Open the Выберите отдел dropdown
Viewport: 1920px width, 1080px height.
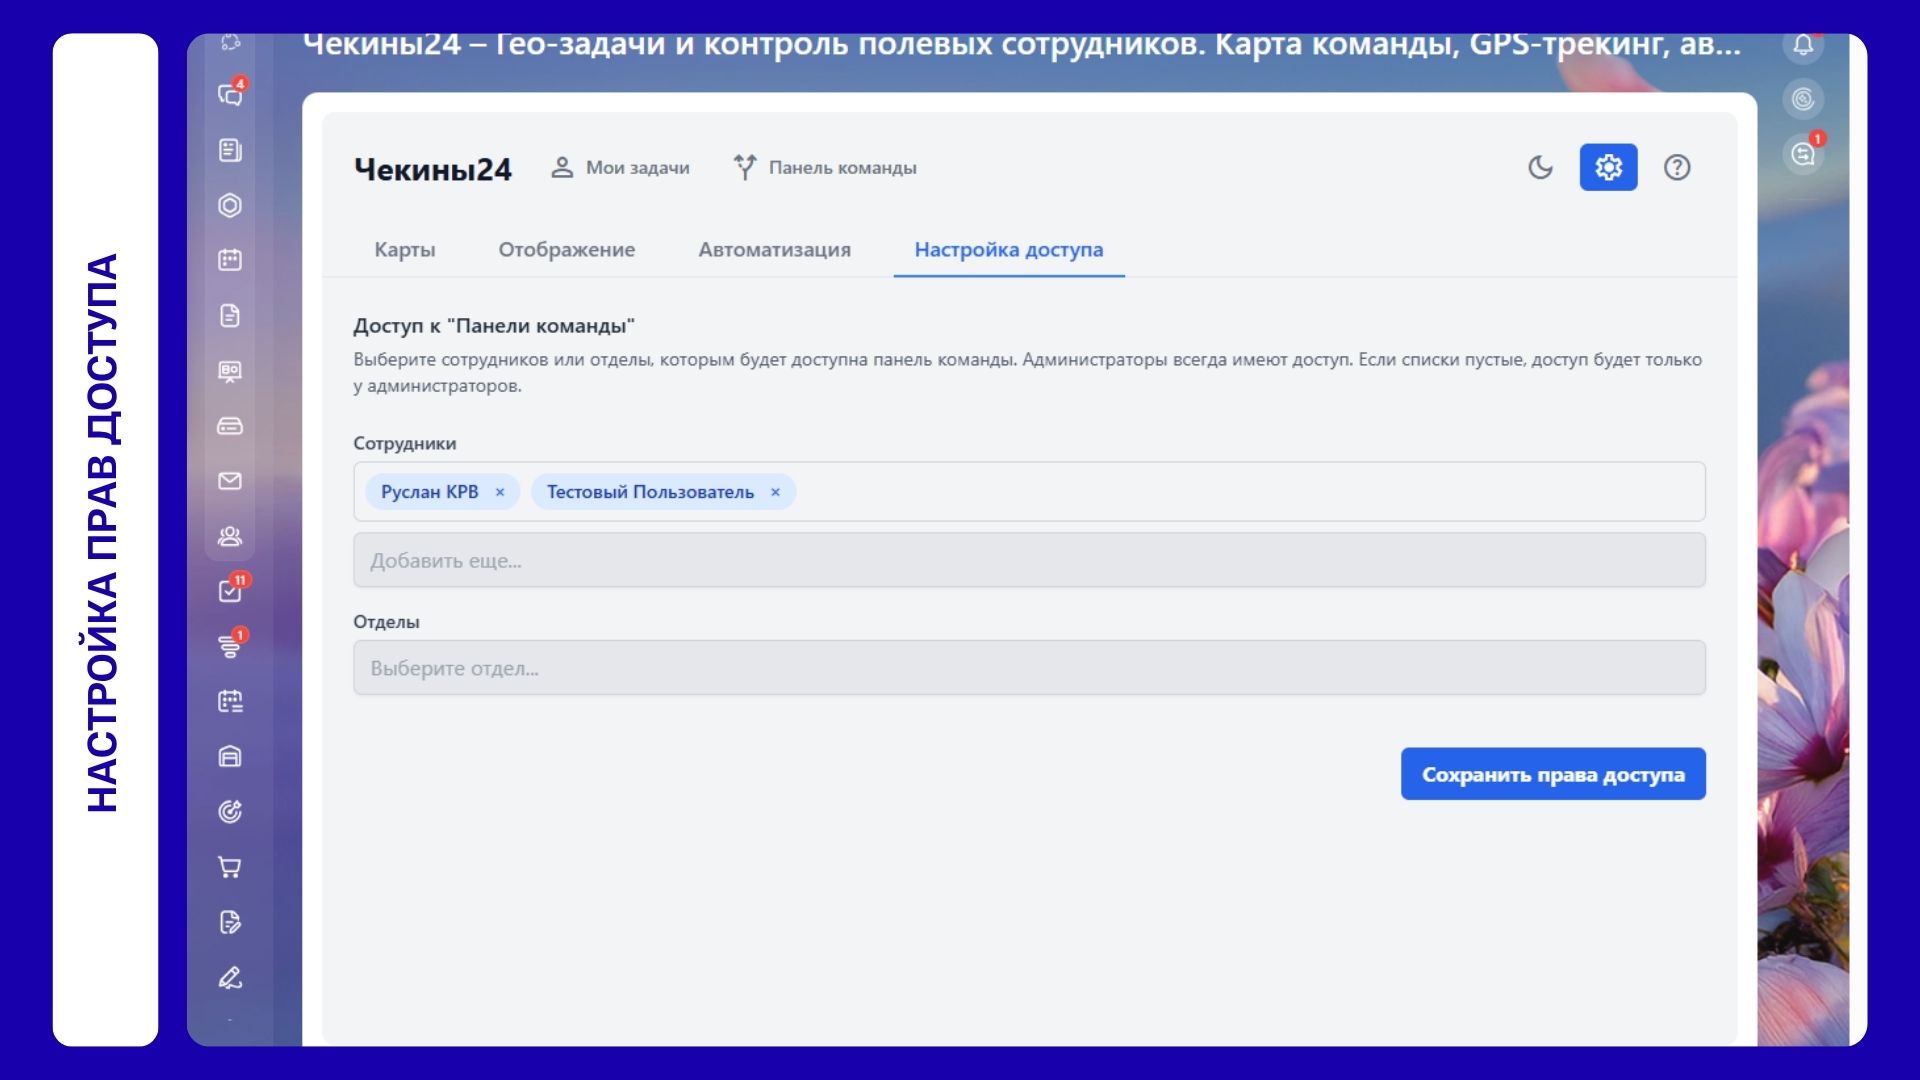point(1028,668)
